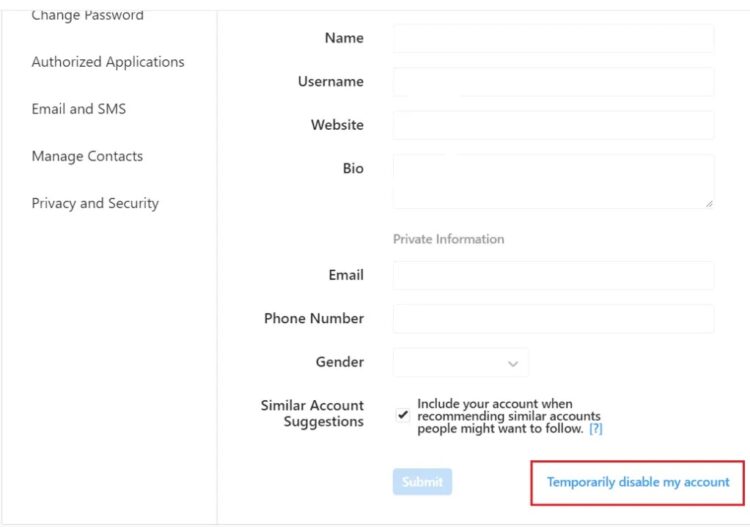Click the Private Information heading
The width and height of the screenshot is (750, 527).
[449, 239]
